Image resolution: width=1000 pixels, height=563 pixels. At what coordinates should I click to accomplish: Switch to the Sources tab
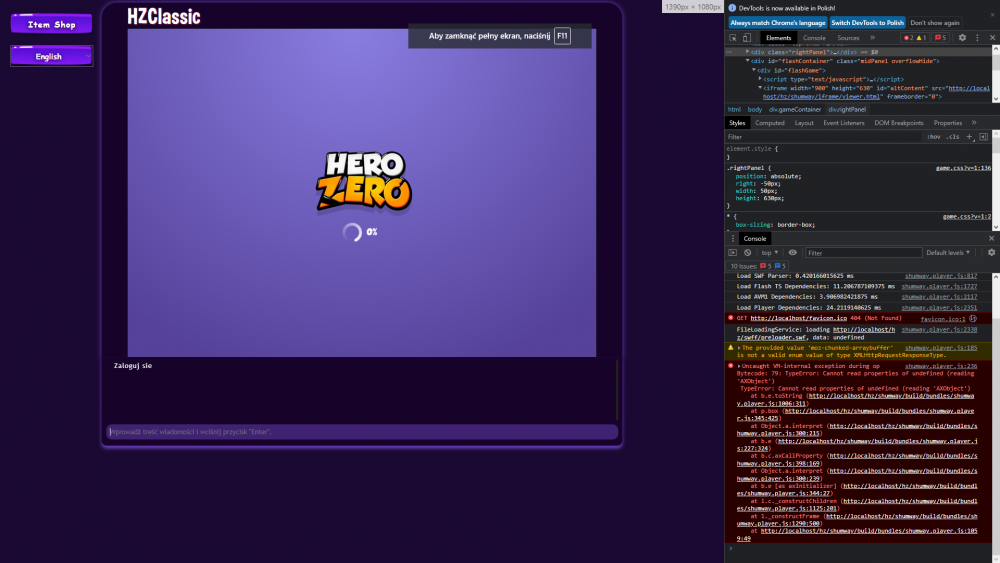(848, 38)
